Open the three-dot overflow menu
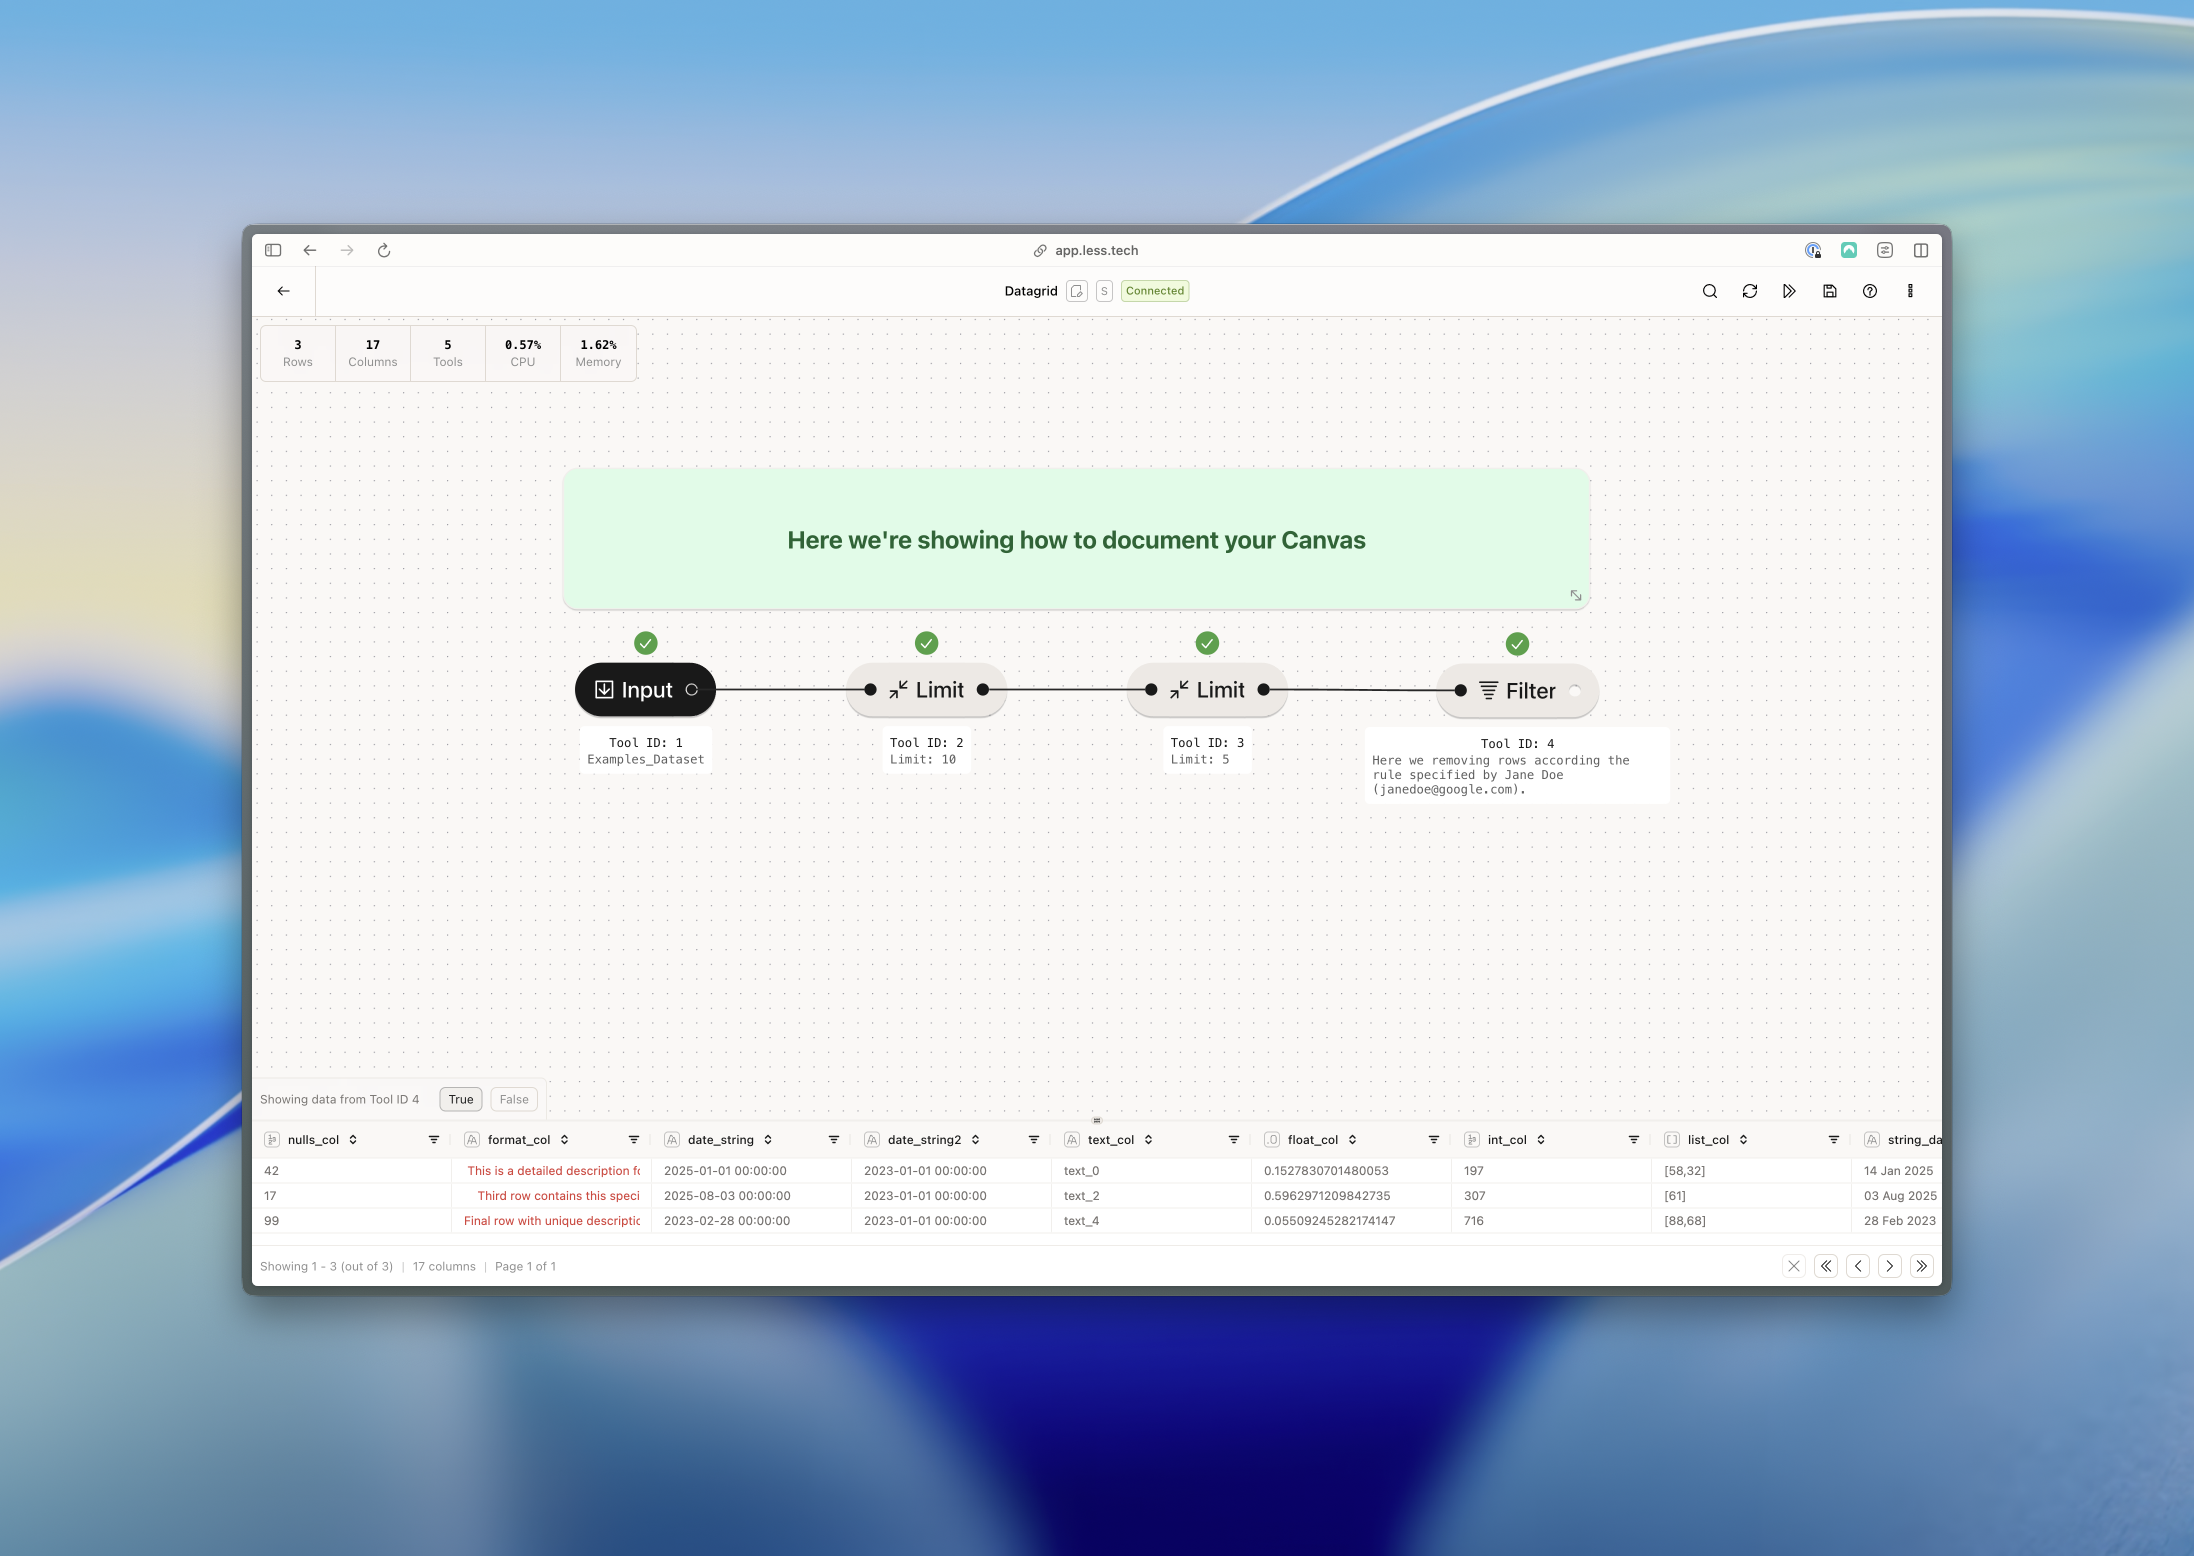Viewport: 2194px width, 1556px height. pyautogui.click(x=1910, y=291)
